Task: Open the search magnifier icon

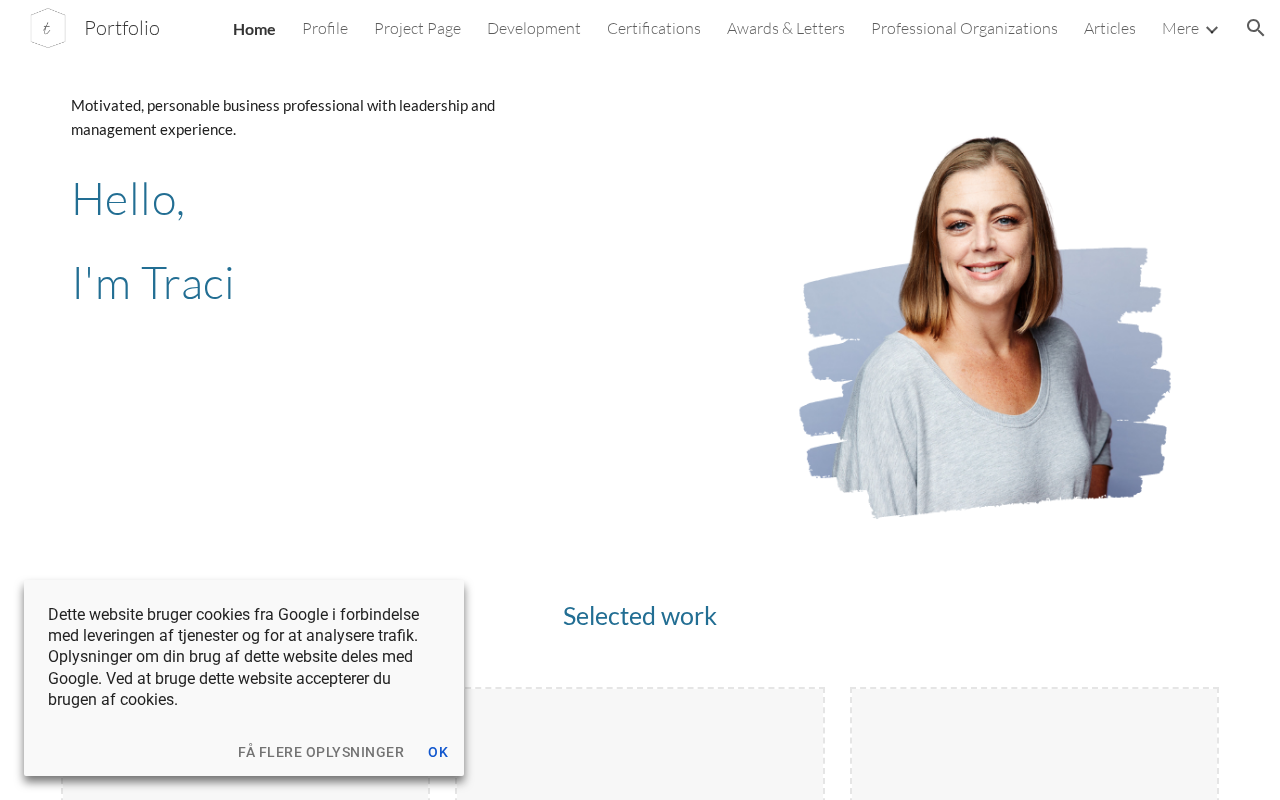Action: coord(1256,28)
